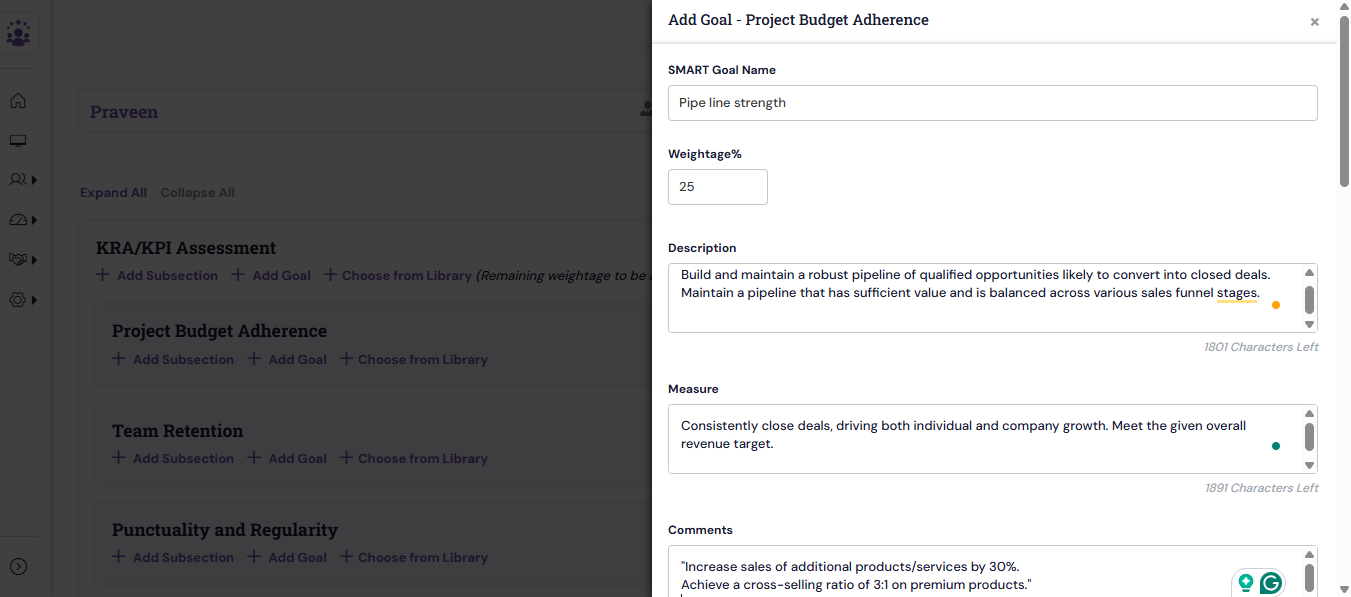This screenshot has width=1351, height=597.
Task: Click the Grammarly lightbulb suggestion icon
Action: click(x=1246, y=583)
